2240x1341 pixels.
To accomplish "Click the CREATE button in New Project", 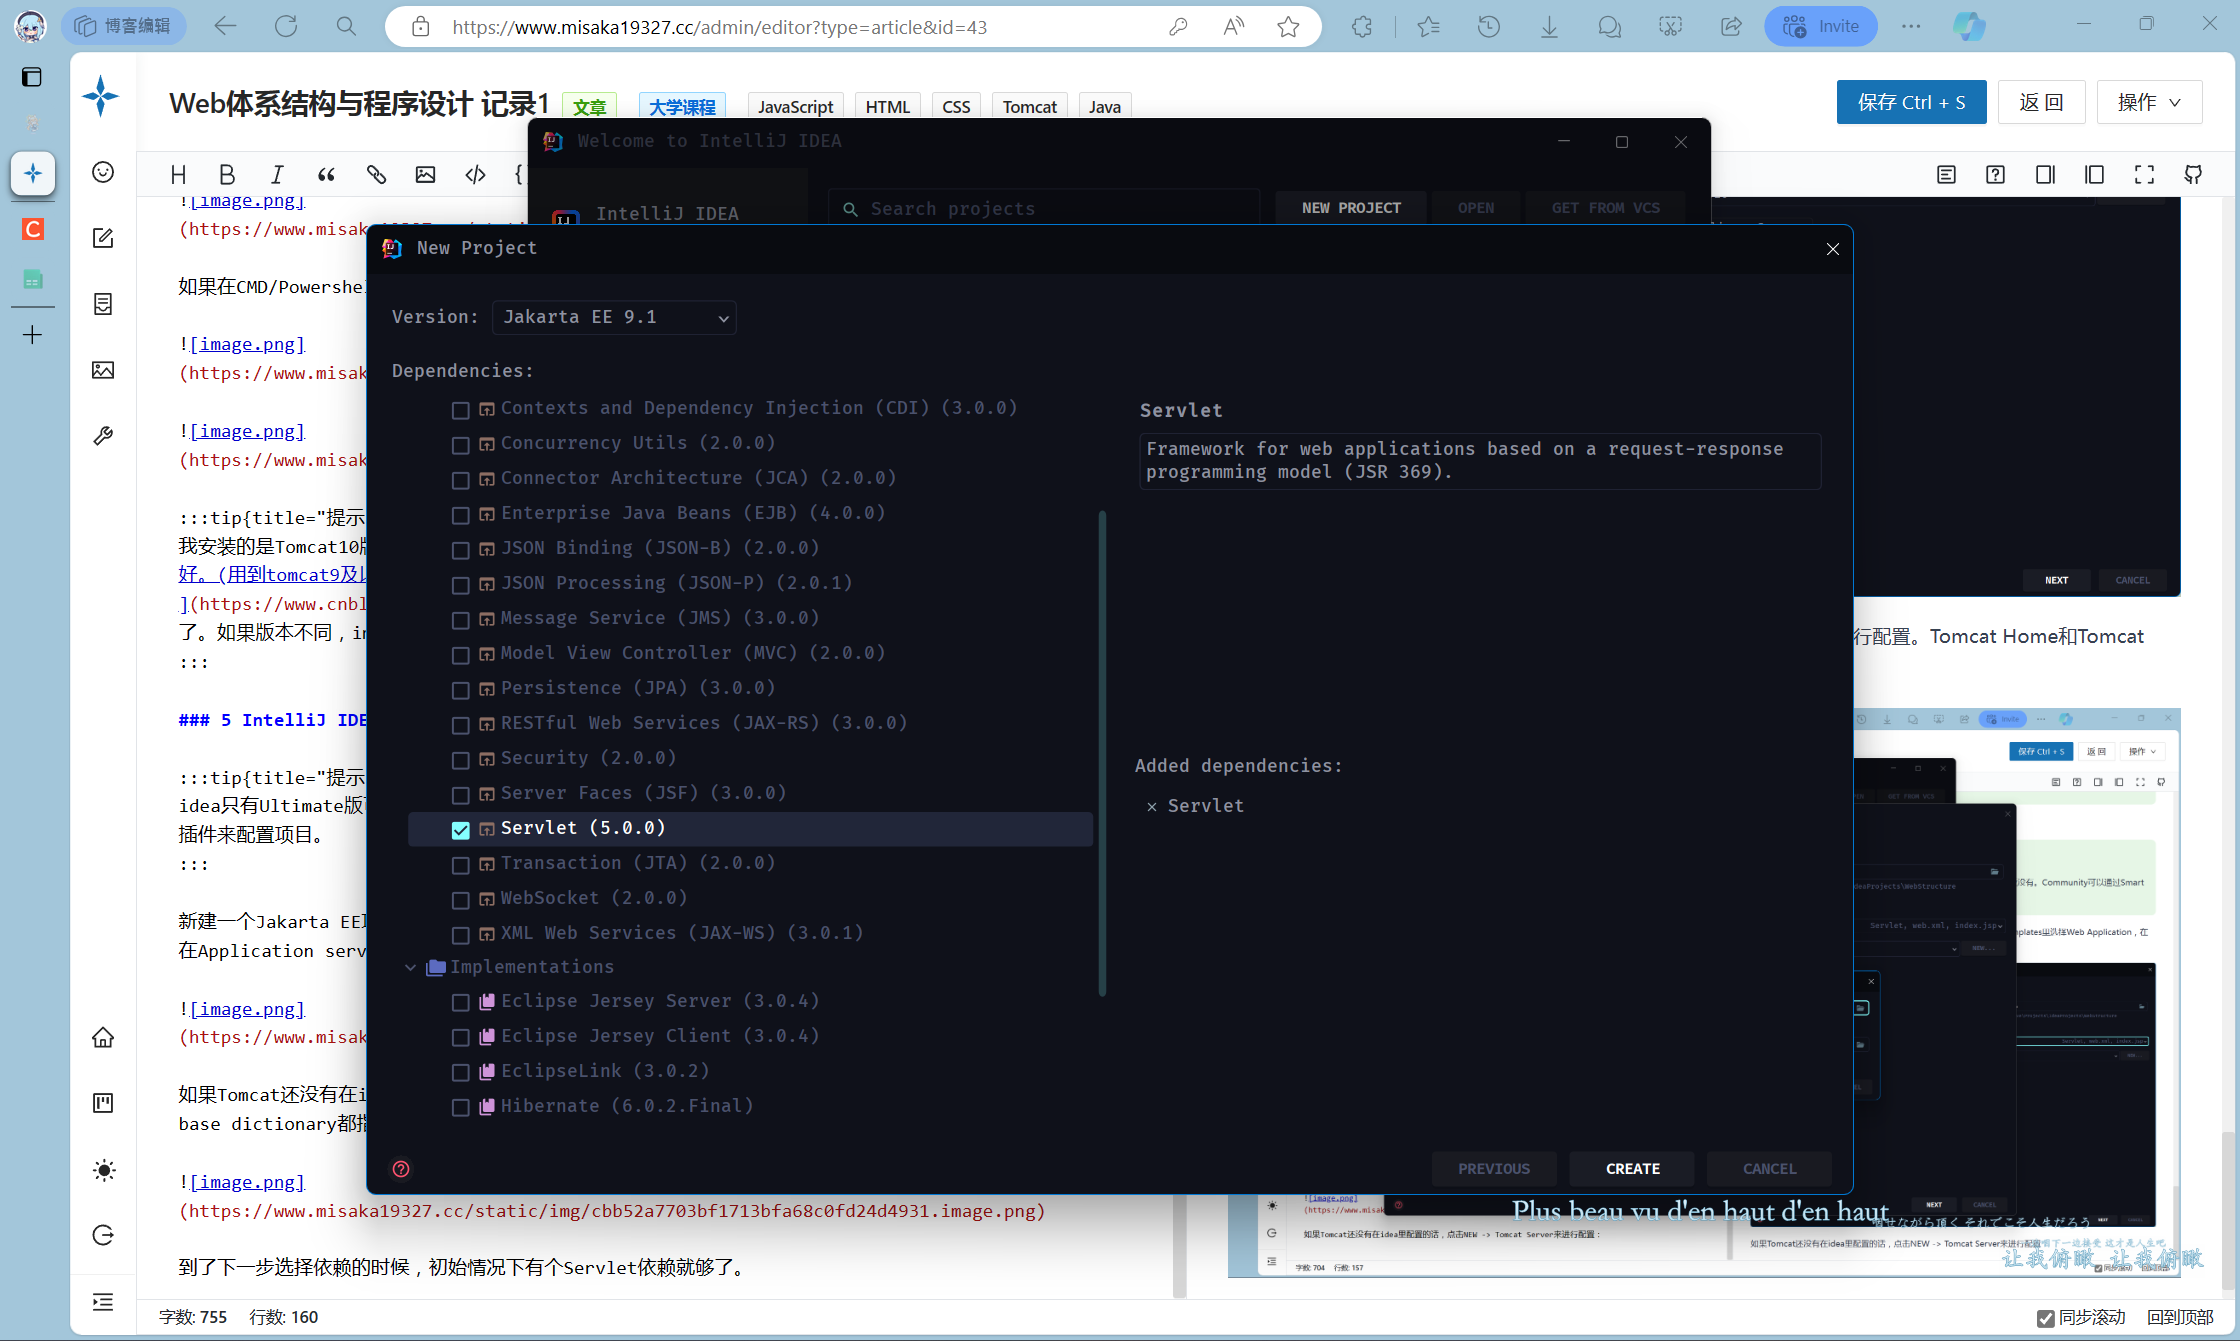I will tap(1632, 1169).
